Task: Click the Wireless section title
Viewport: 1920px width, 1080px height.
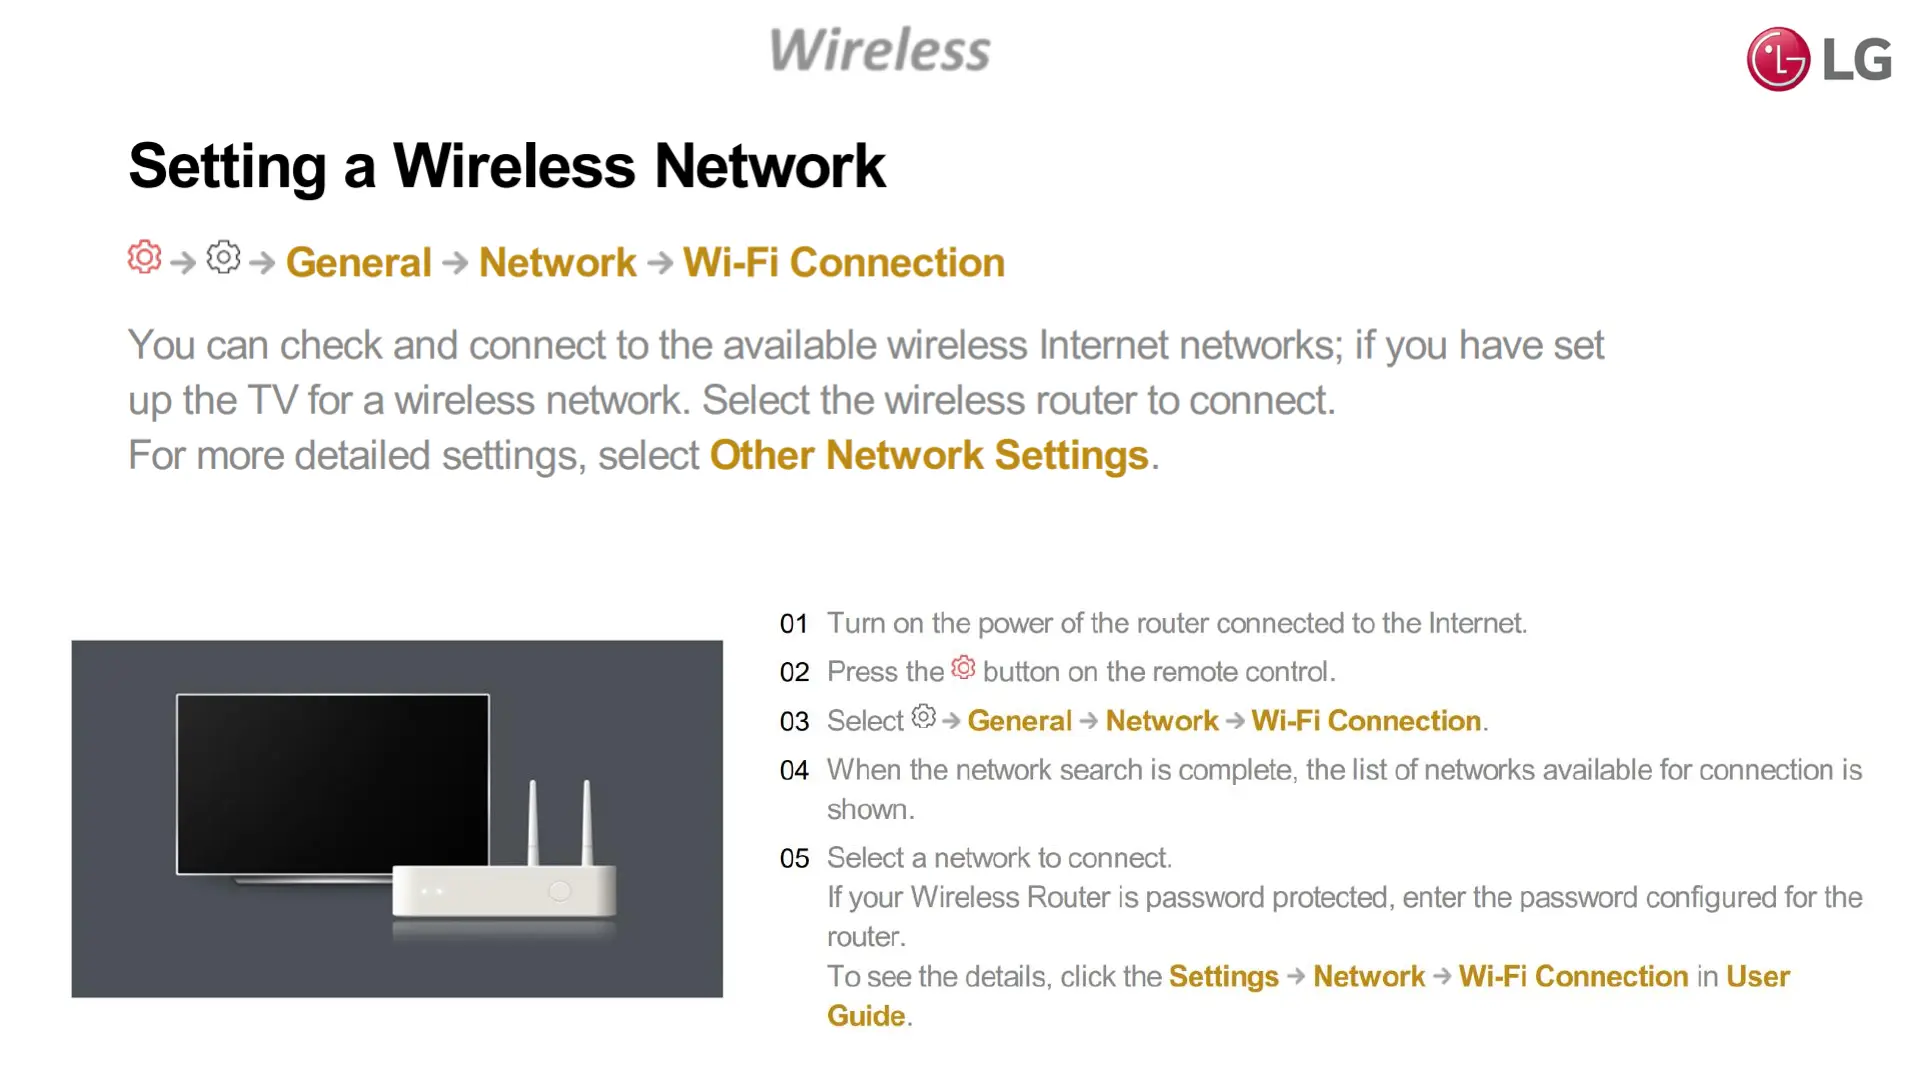Action: click(x=880, y=50)
